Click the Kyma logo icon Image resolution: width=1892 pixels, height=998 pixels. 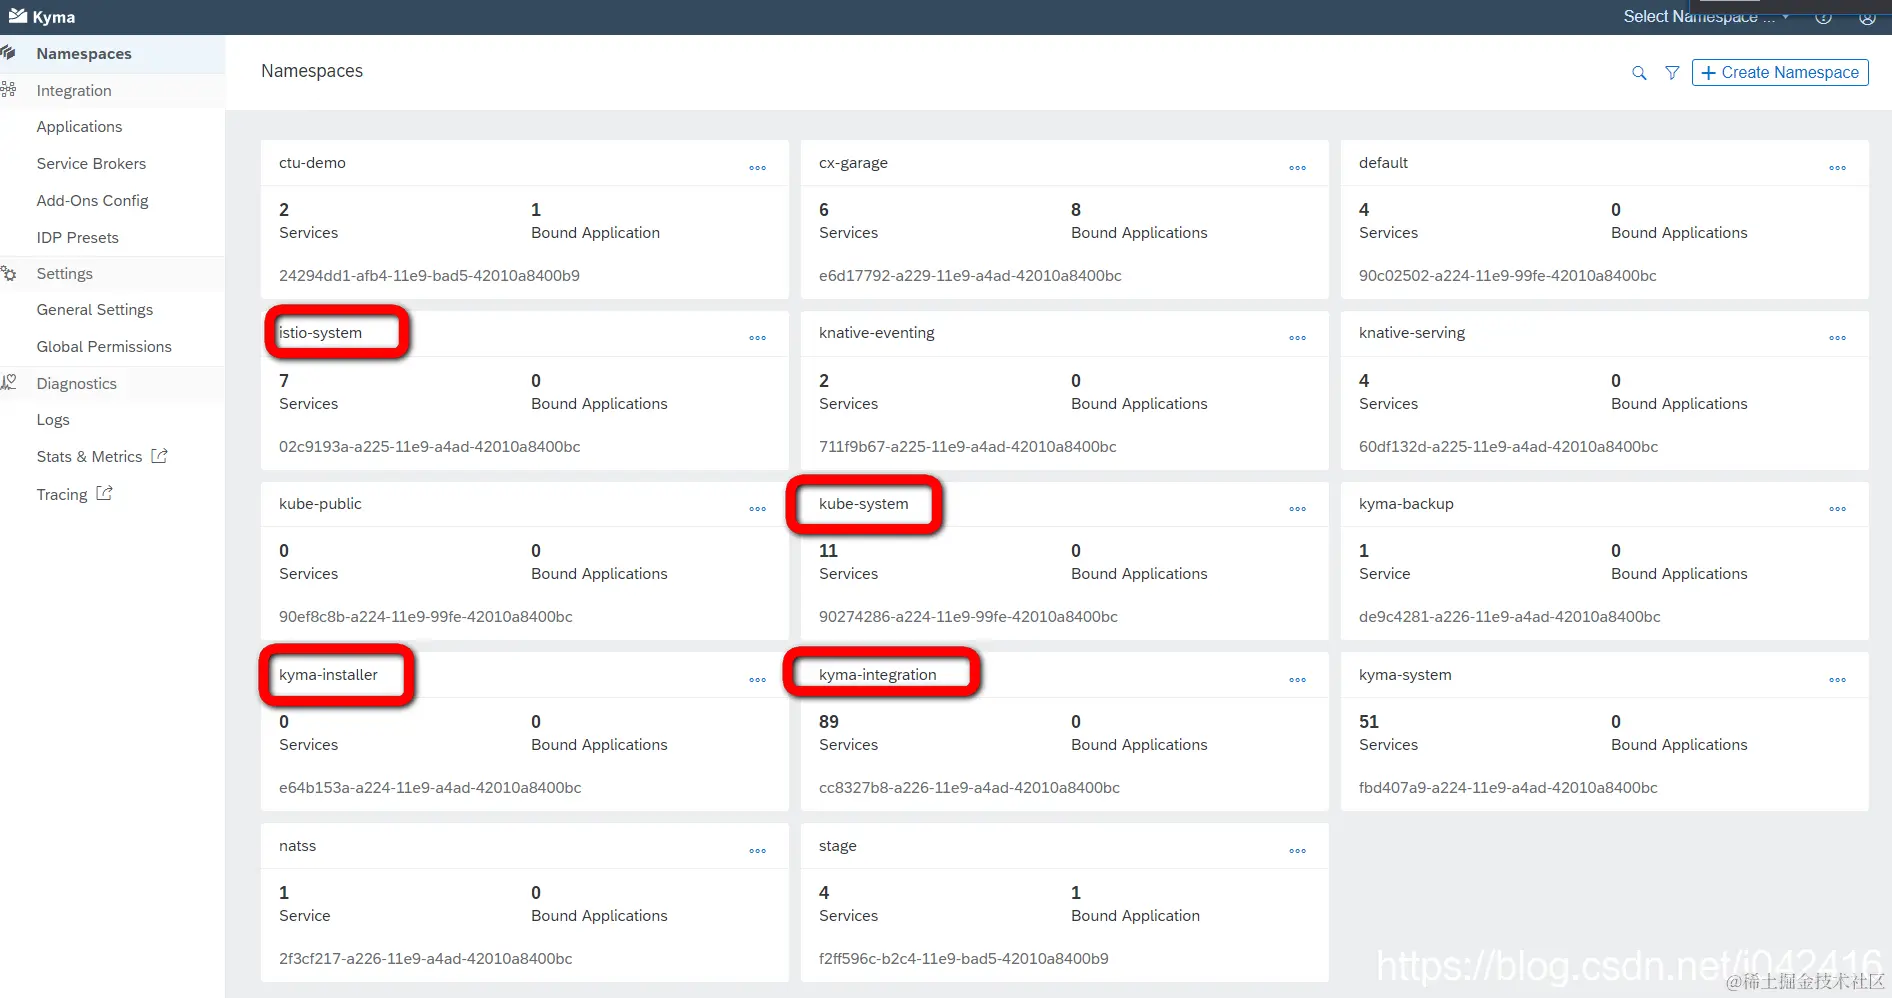click(17, 16)
